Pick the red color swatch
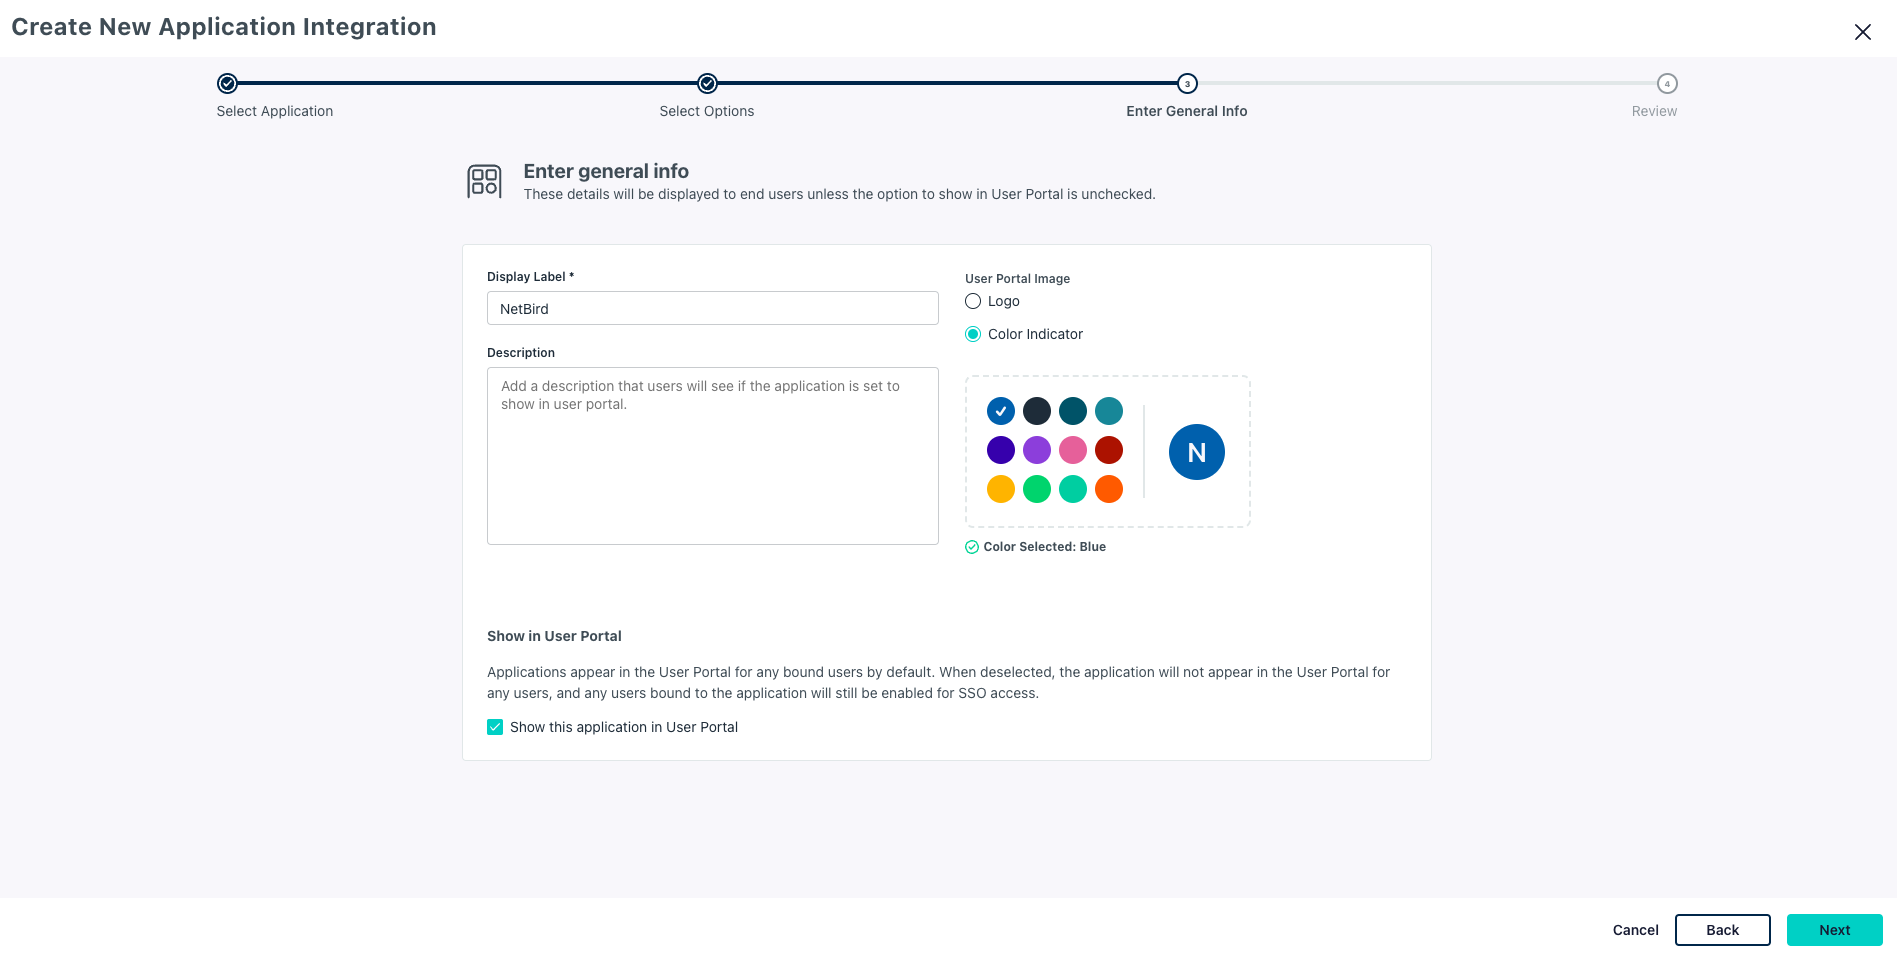Viewport: 1897px width, 956px height. coord(1109,450)
